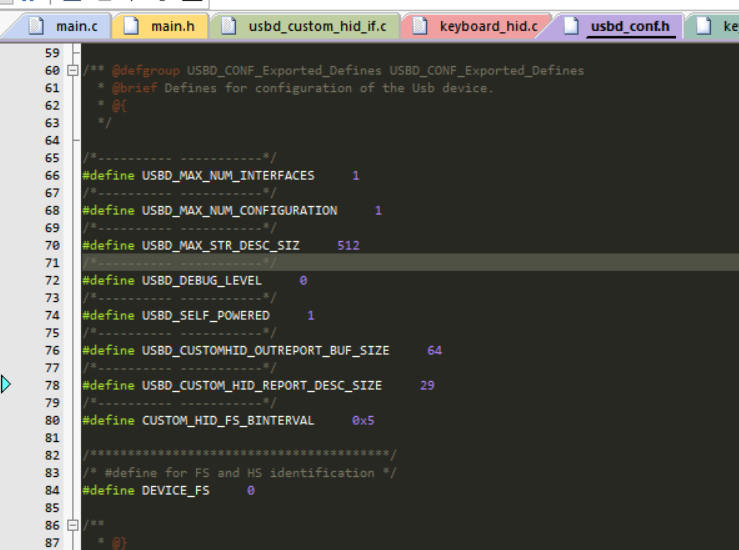Open the usbd_custom_hid_if.c tab
This screenshot has width=739, height=550.
(307, 26)
